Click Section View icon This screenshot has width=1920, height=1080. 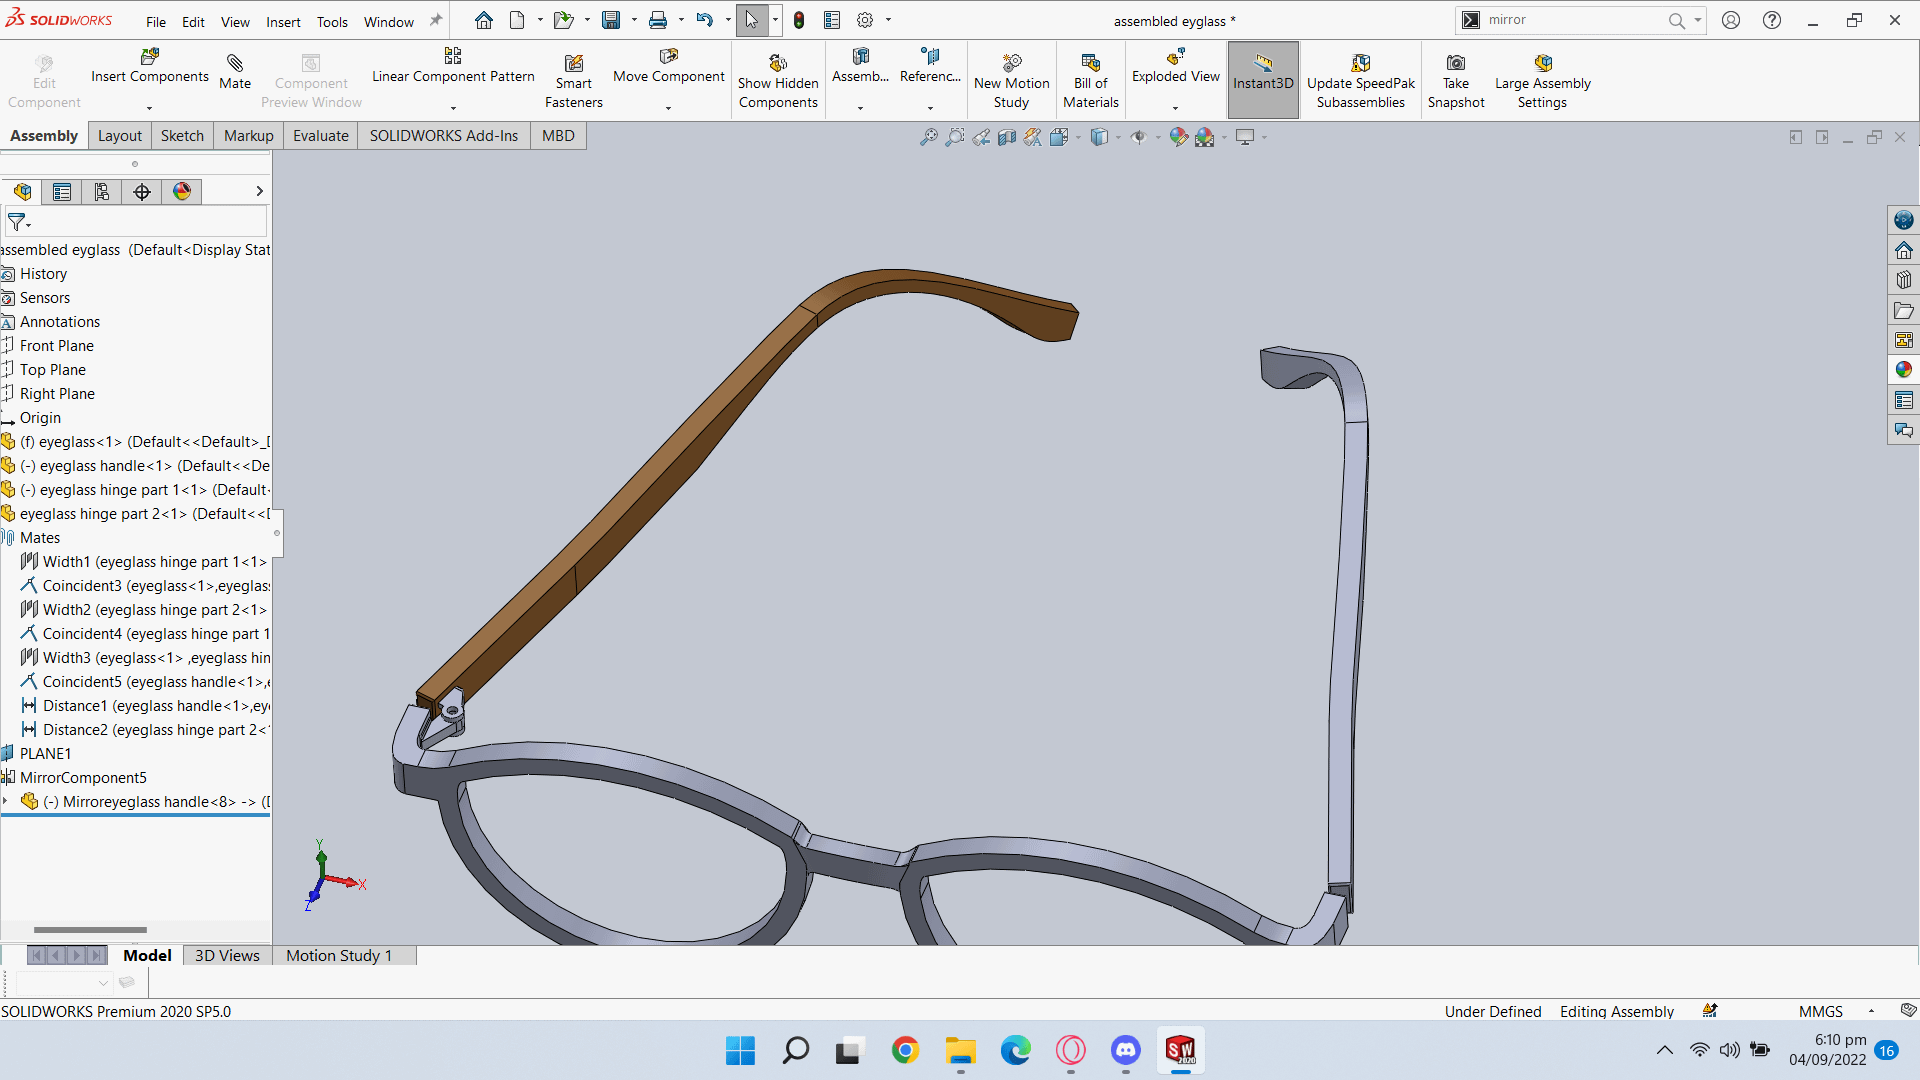pyautogui.click(x=1007, y=137)
